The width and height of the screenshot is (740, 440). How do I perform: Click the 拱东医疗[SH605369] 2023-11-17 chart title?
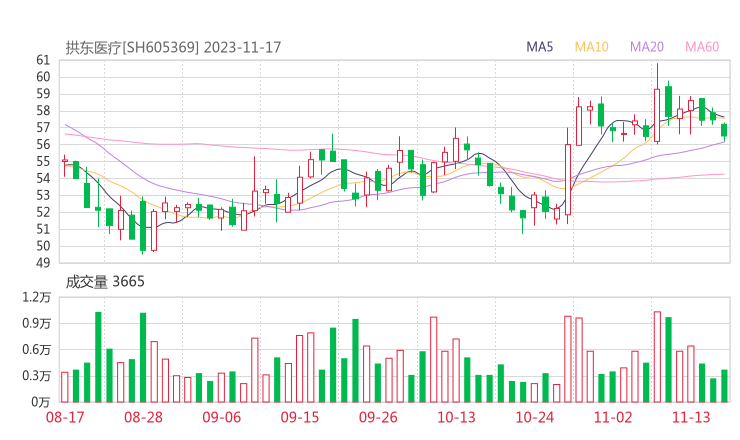point(173,47)
